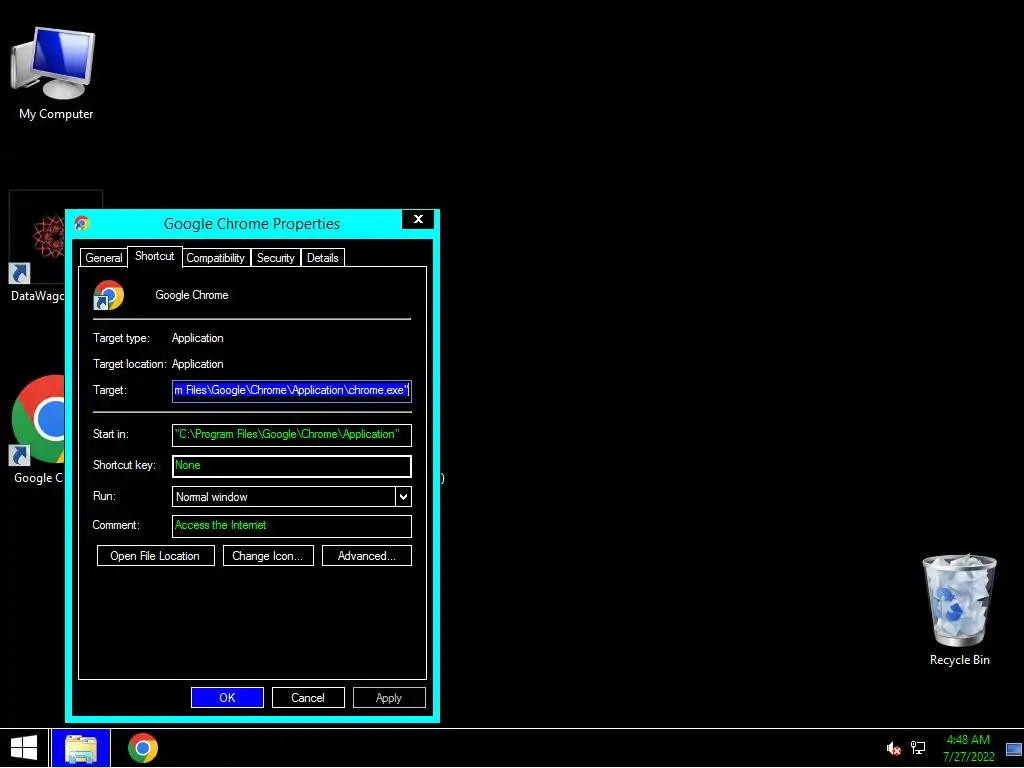This screenshot has height=768, width=1024.
Task: Click the Google Chrome name text
Action: (192, 295)
